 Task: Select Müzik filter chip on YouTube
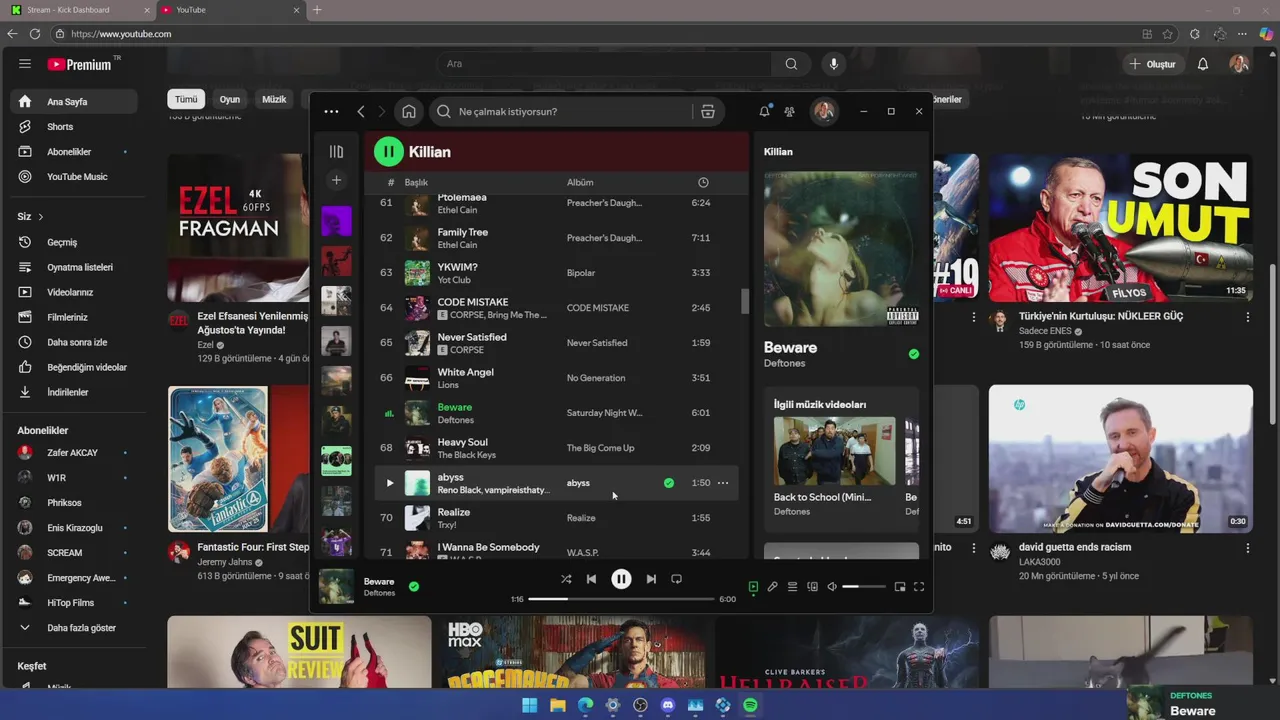(274, 99)
